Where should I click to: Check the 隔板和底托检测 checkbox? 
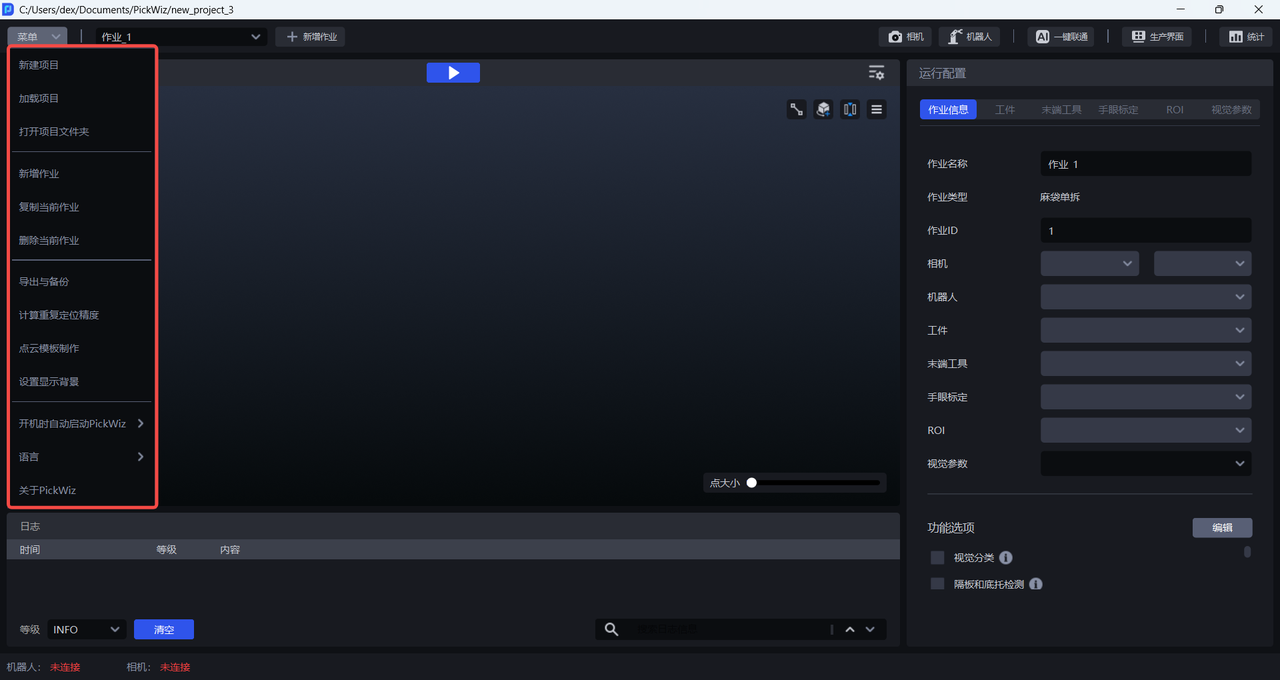click(x=937, y=584)
